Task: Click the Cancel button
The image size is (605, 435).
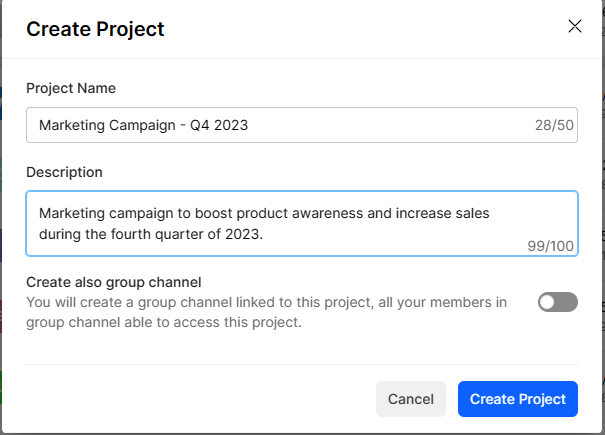Action: point(411,399)
